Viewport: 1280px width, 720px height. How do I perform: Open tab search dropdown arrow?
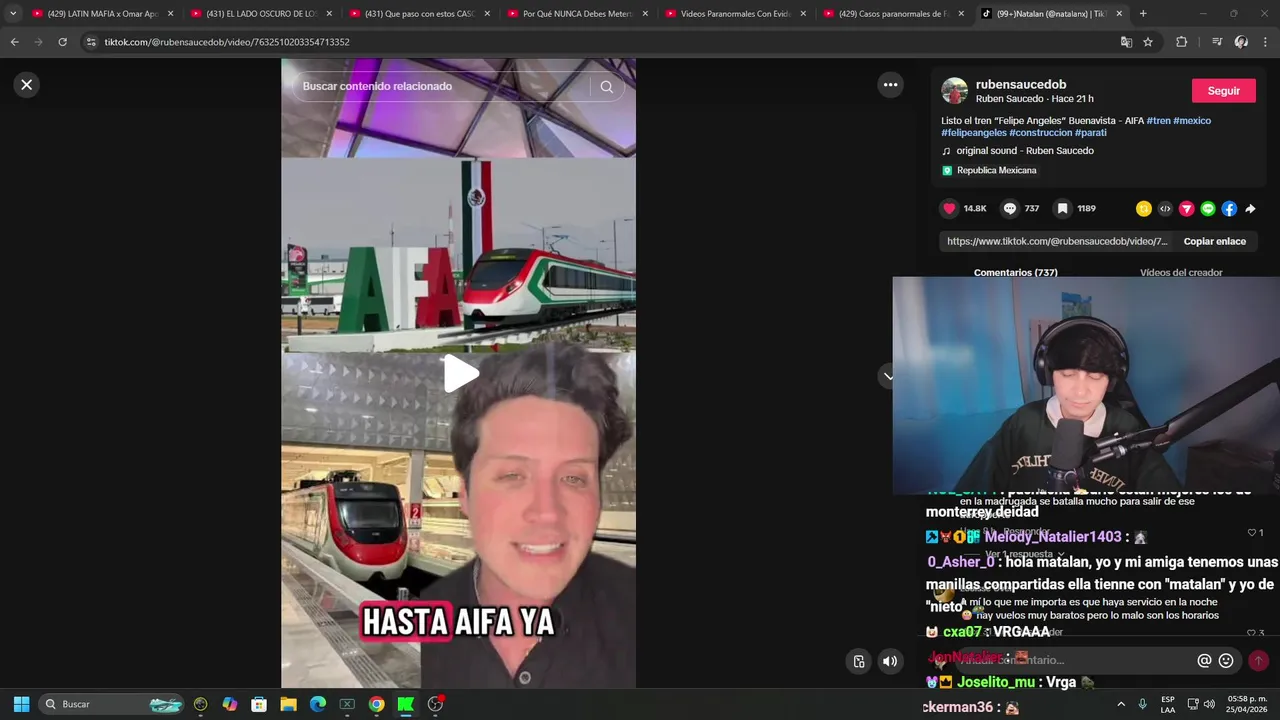[x=13, y=14]
